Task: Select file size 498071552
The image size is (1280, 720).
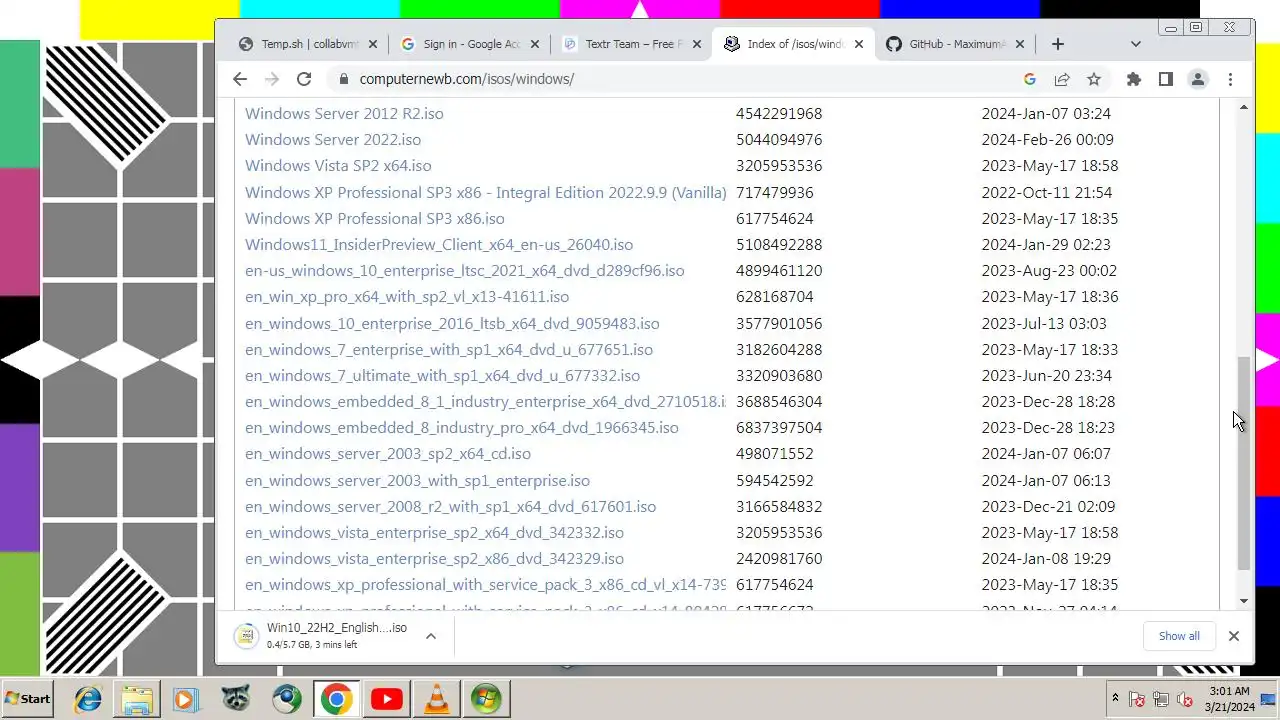Action: (775, 453)
